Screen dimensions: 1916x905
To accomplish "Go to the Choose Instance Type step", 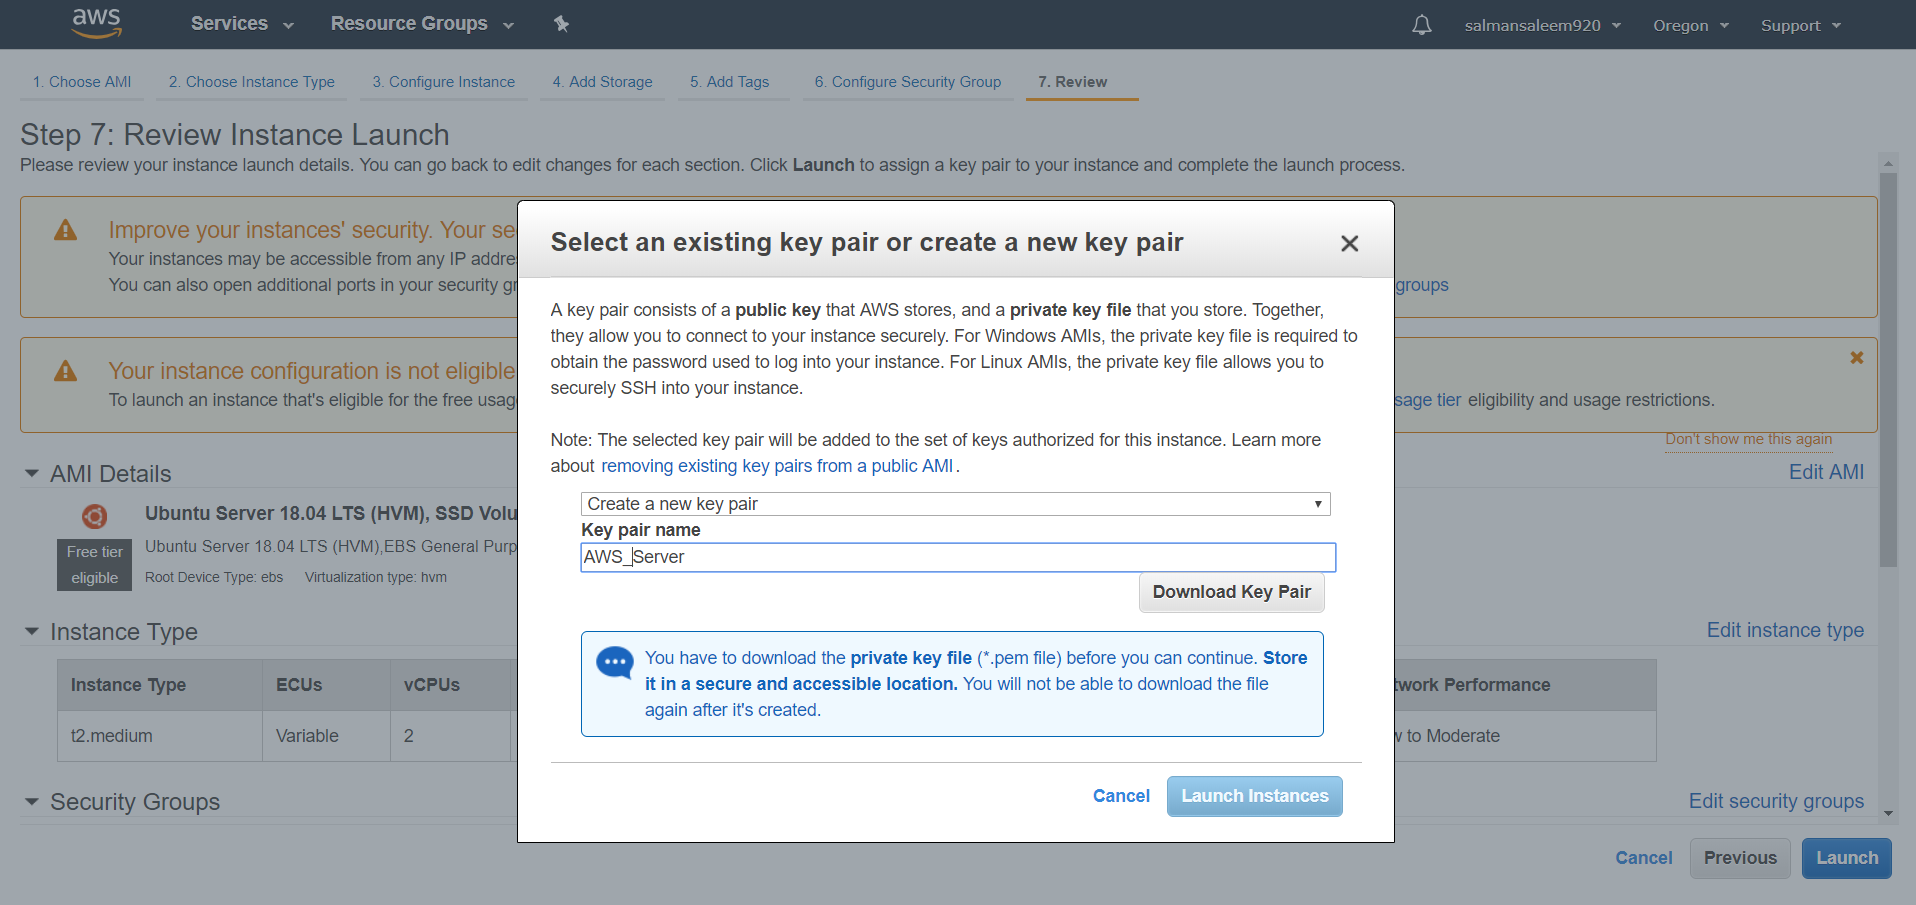I will (251, 82).
